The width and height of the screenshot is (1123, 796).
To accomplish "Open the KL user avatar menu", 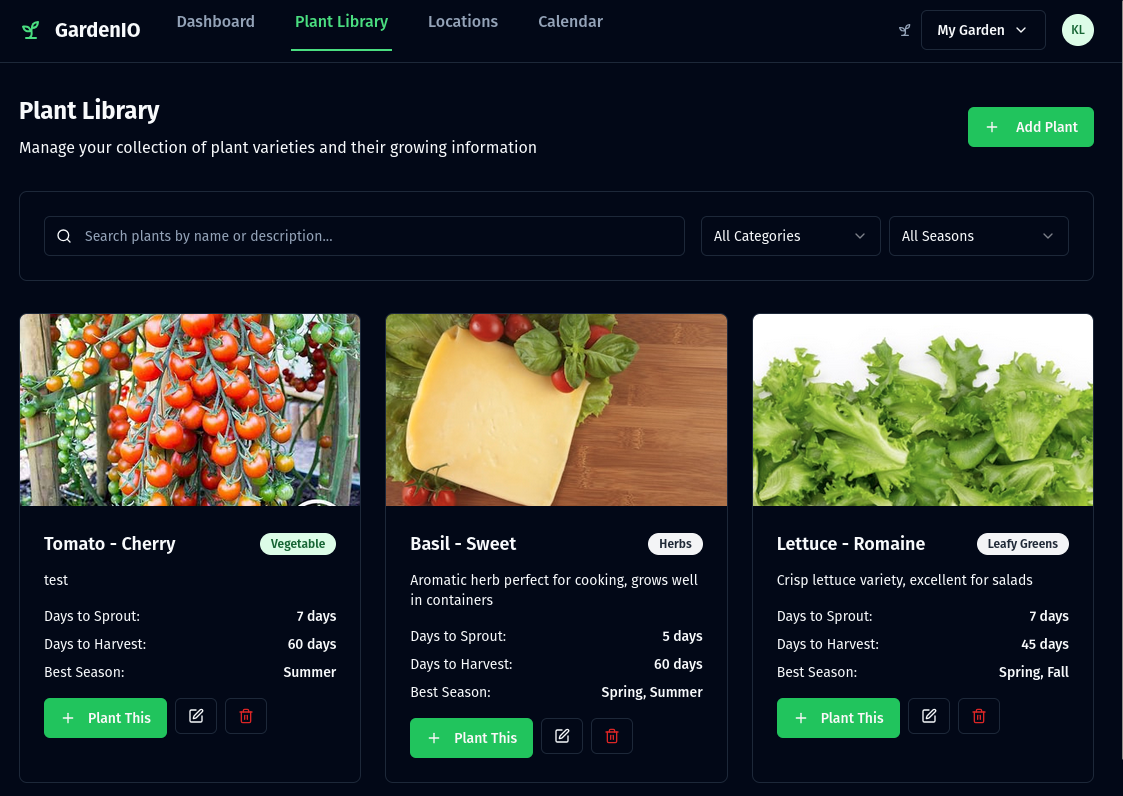I will coord(1078,30).
